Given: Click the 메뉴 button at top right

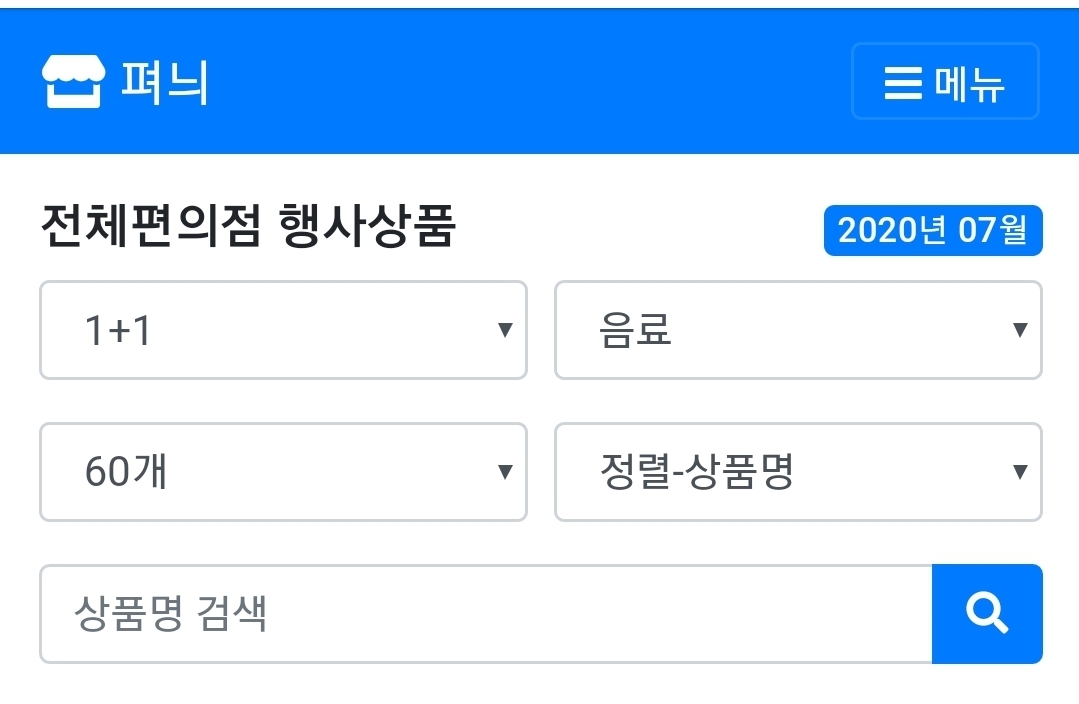Looking at the screenshot, I should coord(944,81).
